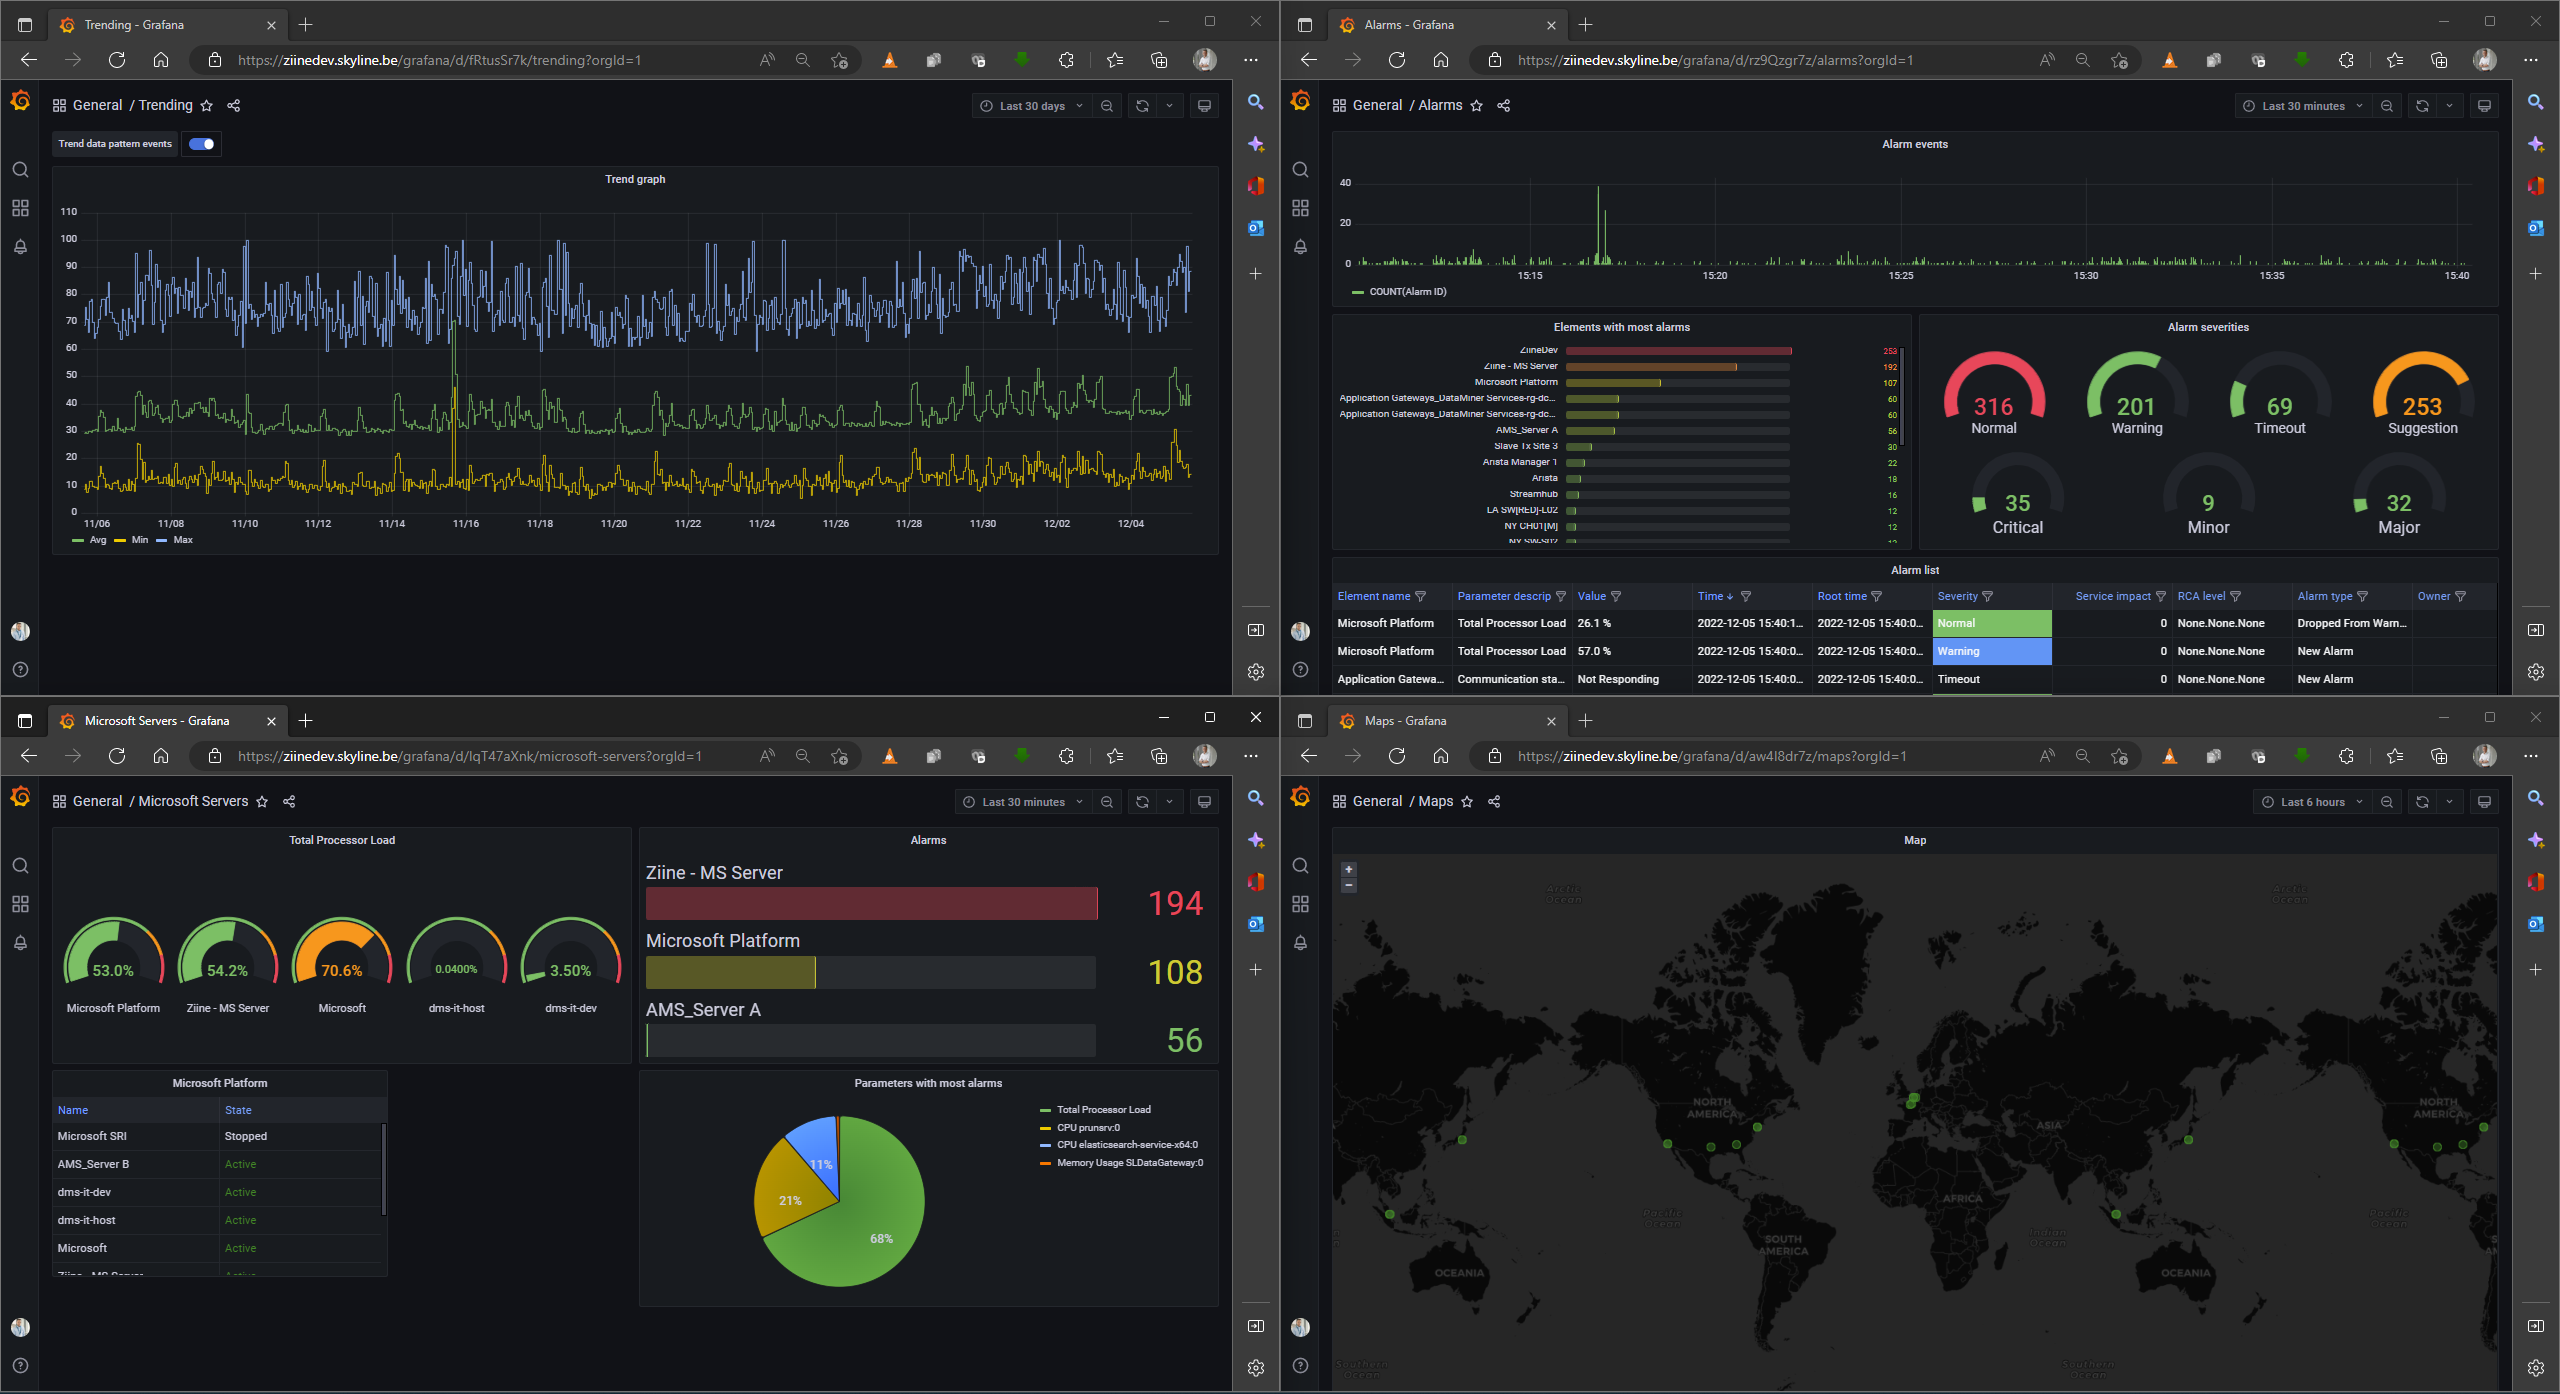Refresh the Trending dashboard
The height and width of the screenshot is (1394, 2560).
[x=1142, y=106]
